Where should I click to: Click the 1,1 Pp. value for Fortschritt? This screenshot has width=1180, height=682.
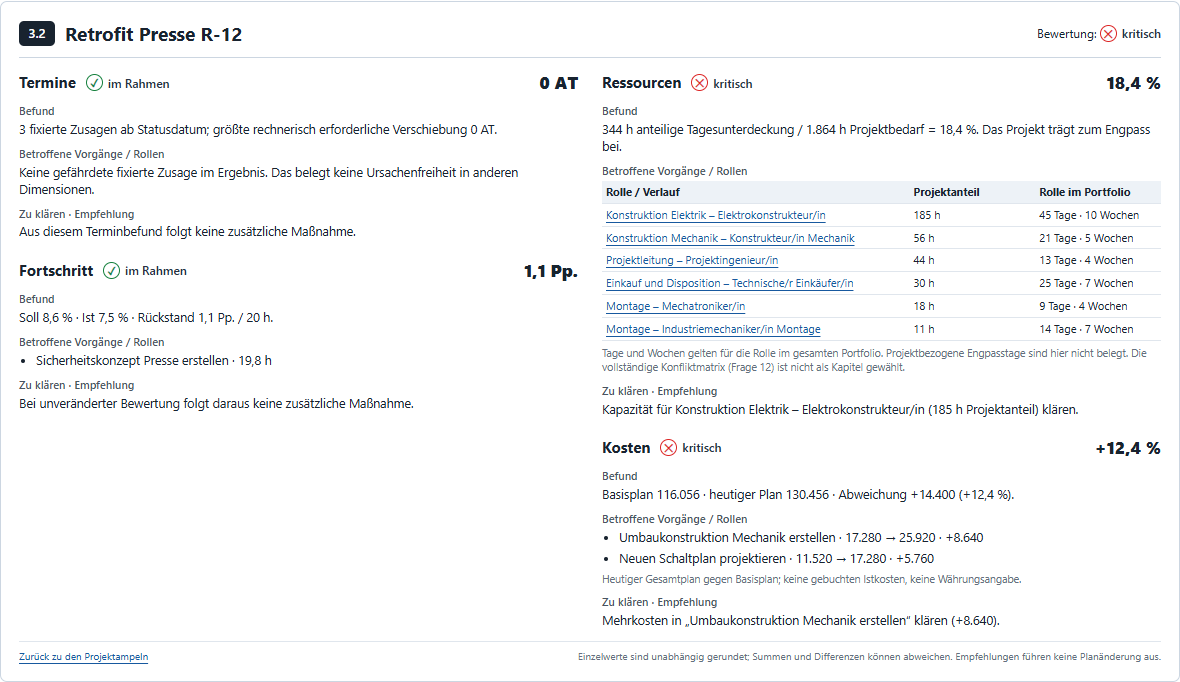[551, 271]
